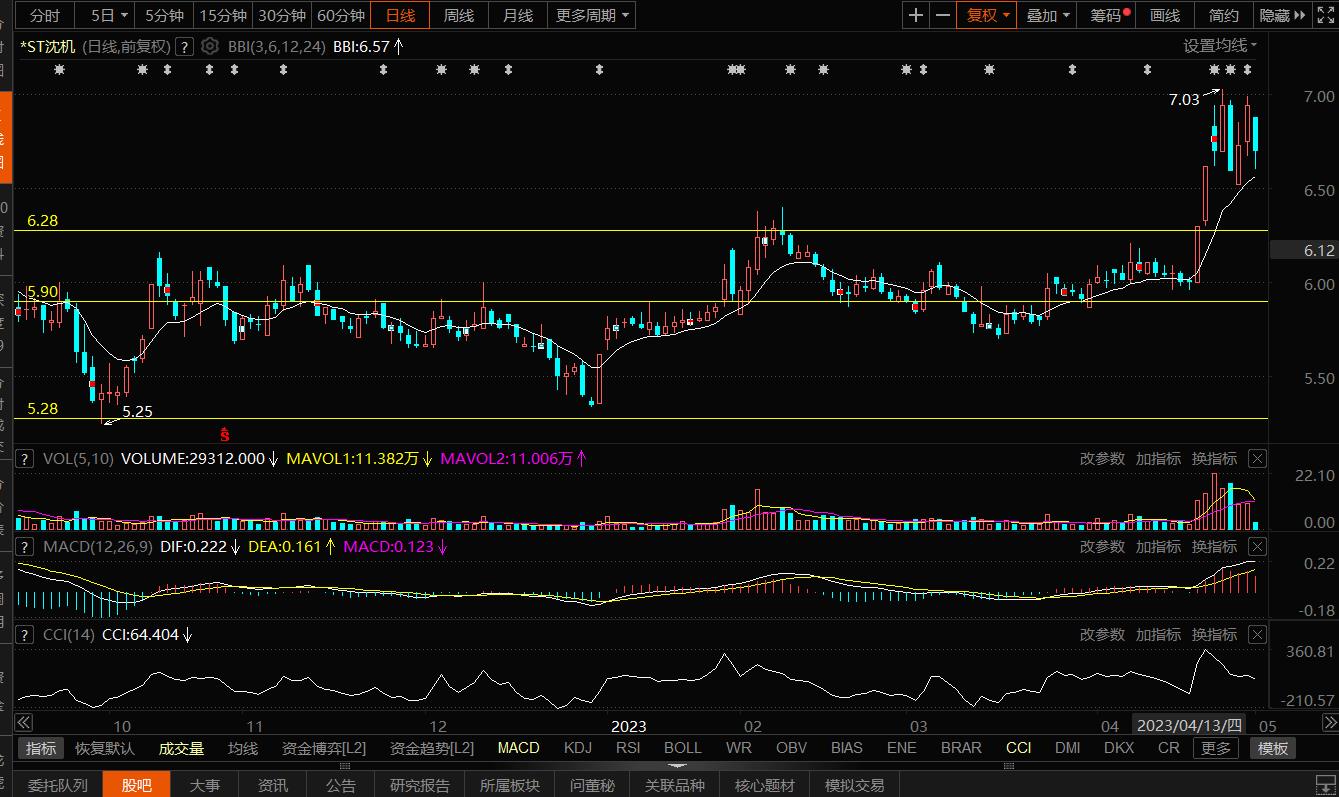This screenshot has height=797, width=1339.
Task: Toggle the 成交量 volume indicator
Action: (181, 748)
